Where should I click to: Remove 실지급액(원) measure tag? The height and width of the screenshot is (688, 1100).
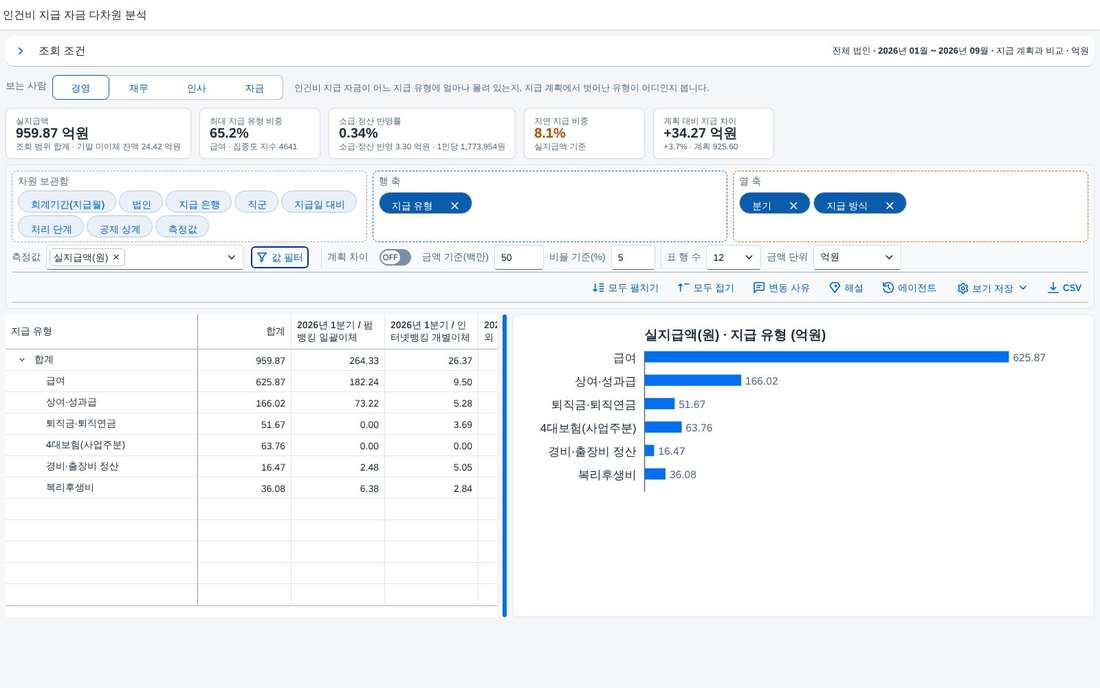click(x=116, y=257)
